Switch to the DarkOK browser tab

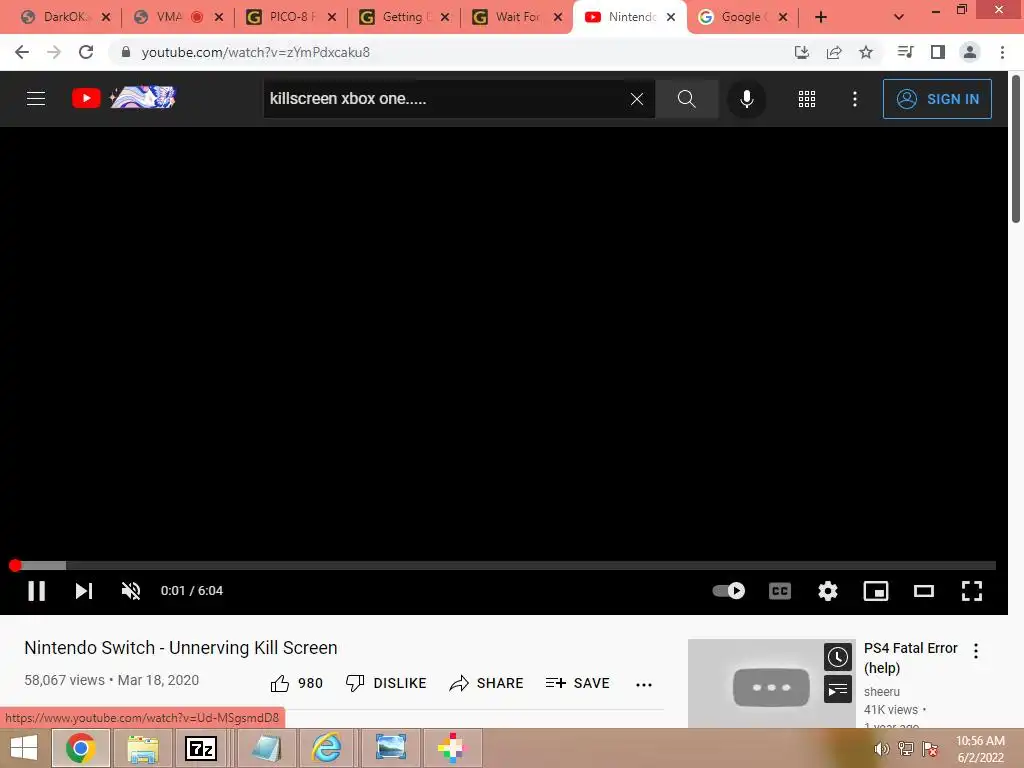(64, 17)
